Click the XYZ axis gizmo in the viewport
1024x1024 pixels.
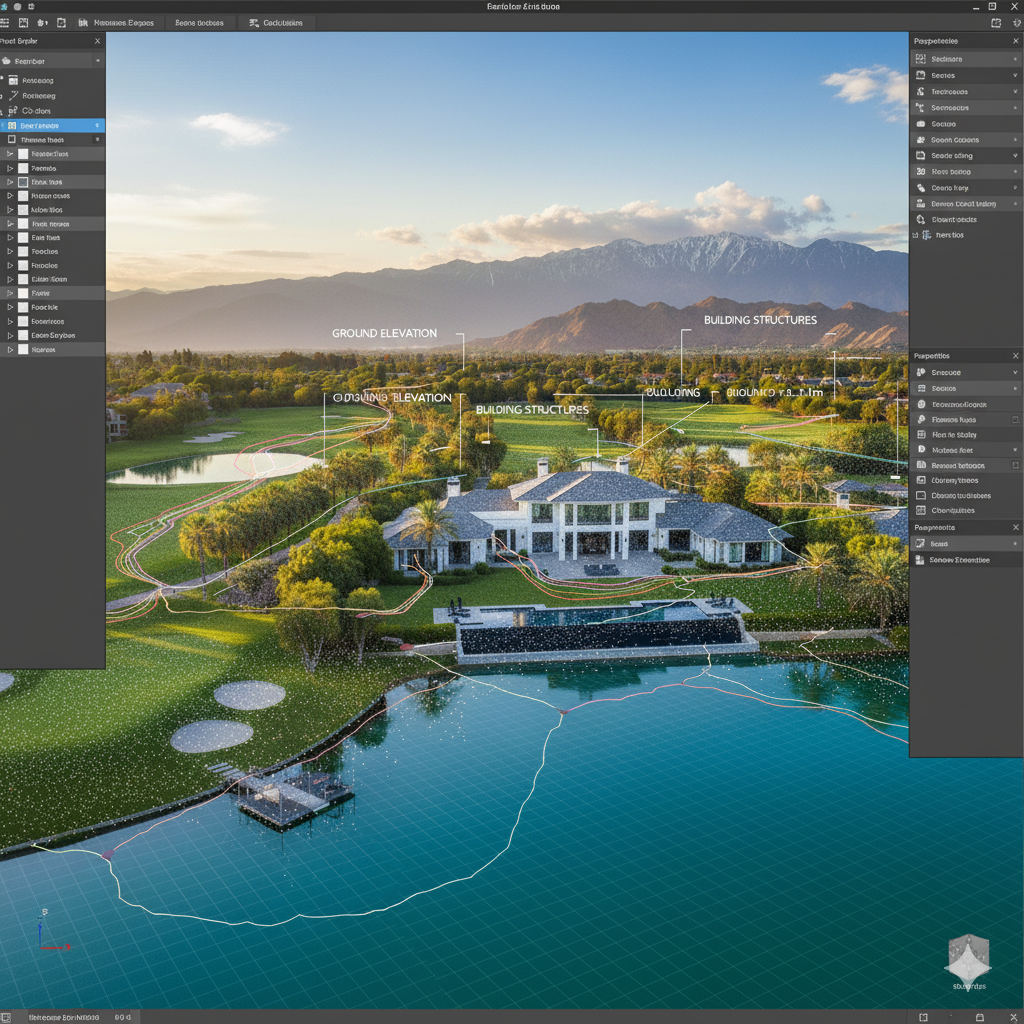click(46, 931)
